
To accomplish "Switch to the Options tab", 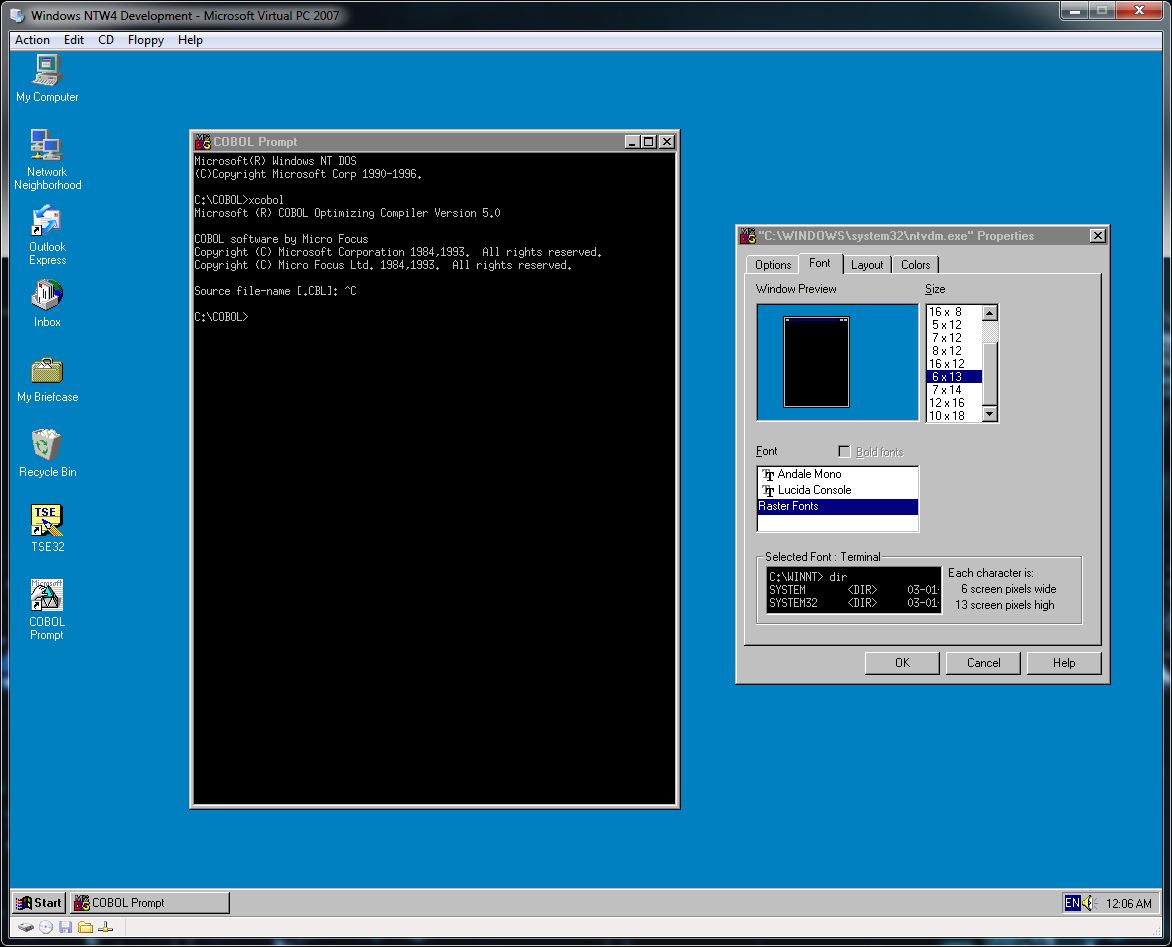I will tap(771, 264).
